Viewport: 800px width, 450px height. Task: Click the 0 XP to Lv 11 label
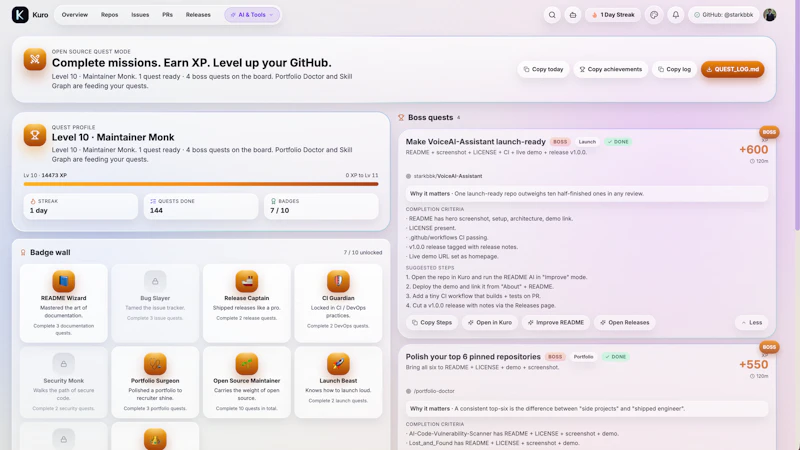point(362,175)
